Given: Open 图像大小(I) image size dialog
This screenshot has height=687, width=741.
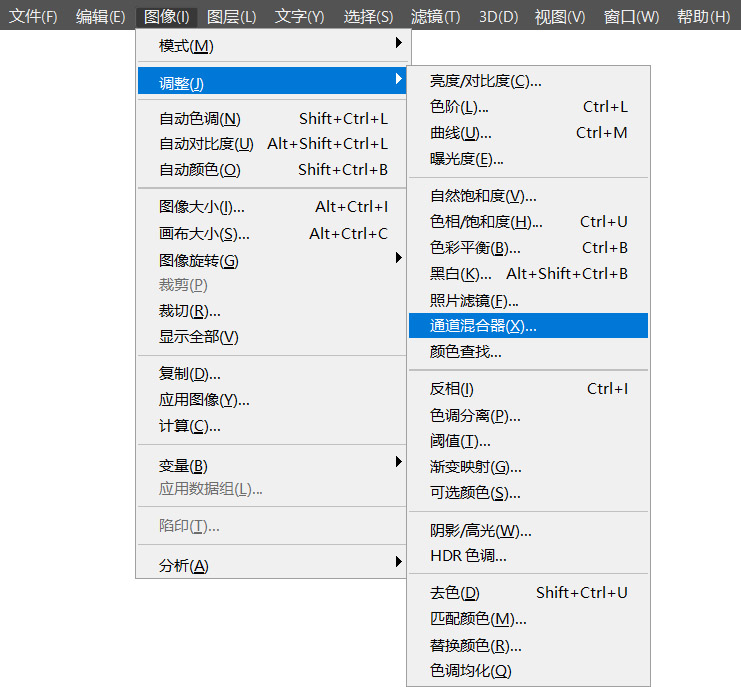Looking at the screenshot, I should coord(272,207).
